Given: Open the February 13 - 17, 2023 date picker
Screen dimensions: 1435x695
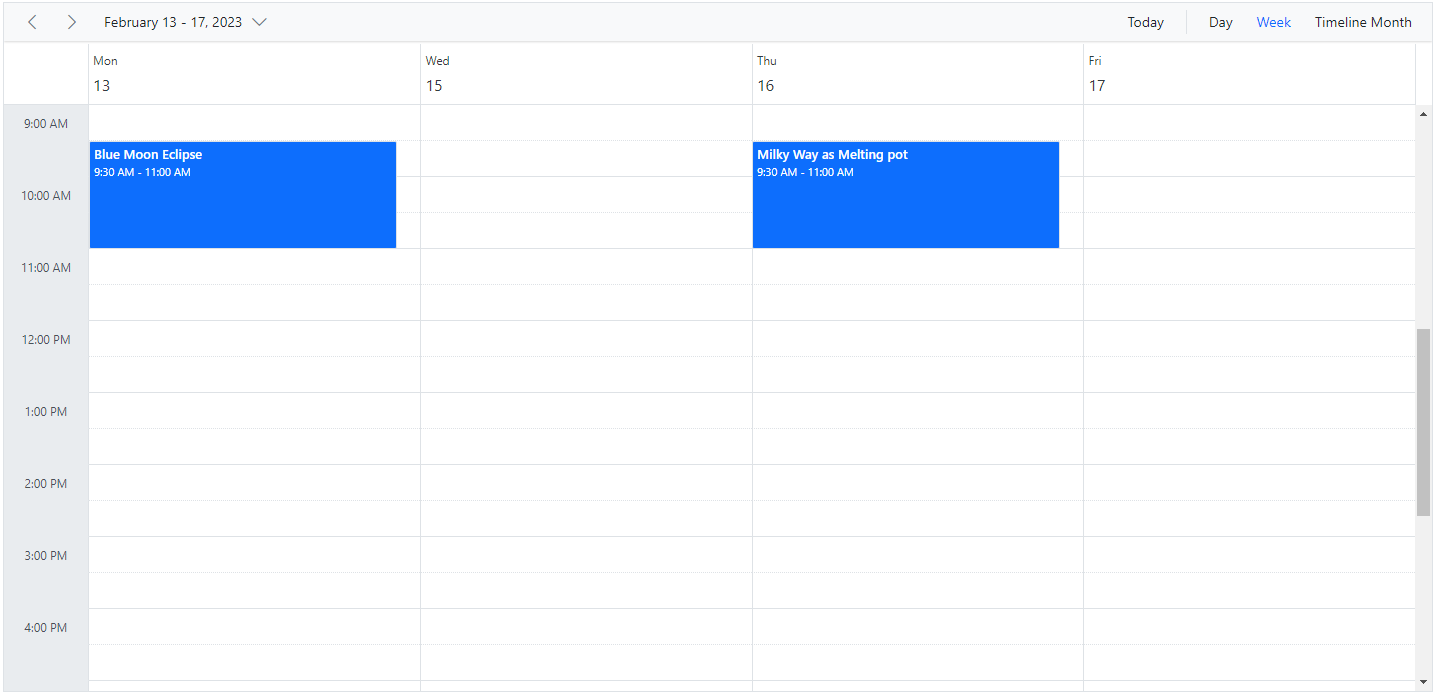Looking at the screenshot, I should pos(185,22).
